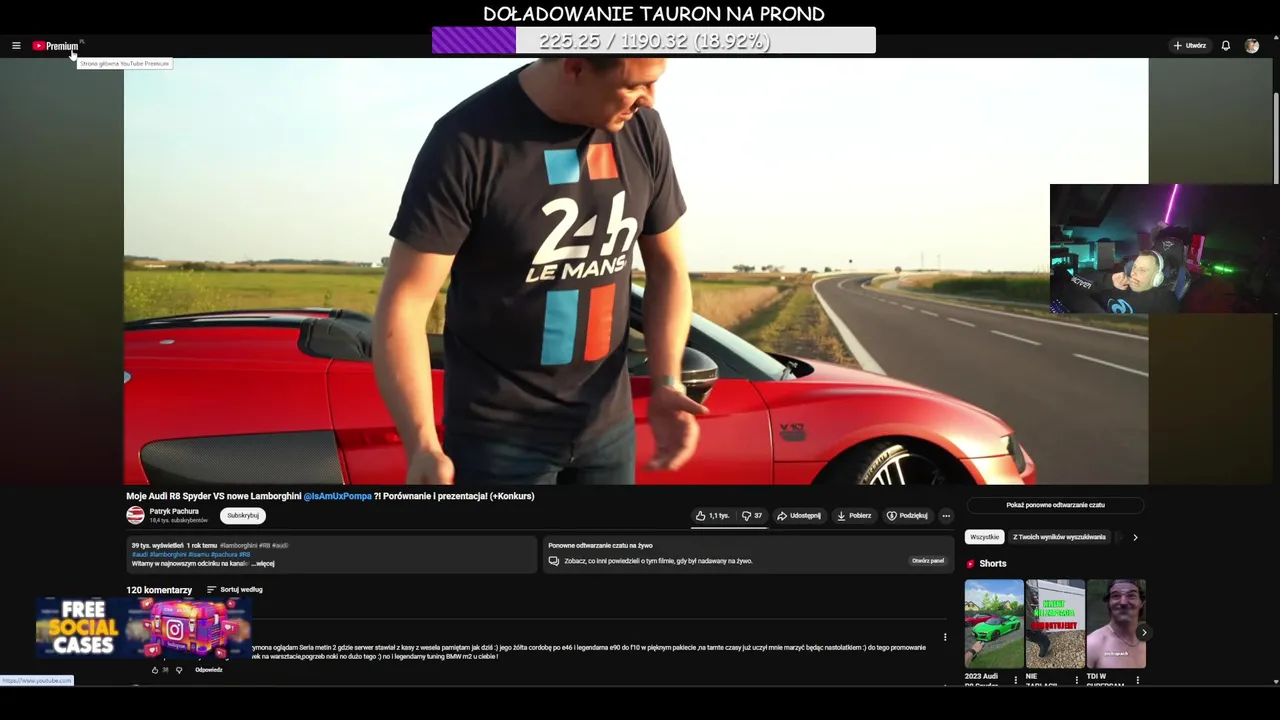Select the Wszystkie filter chip
This screenshot has height=720, width=1280.
tap(984, 537)
